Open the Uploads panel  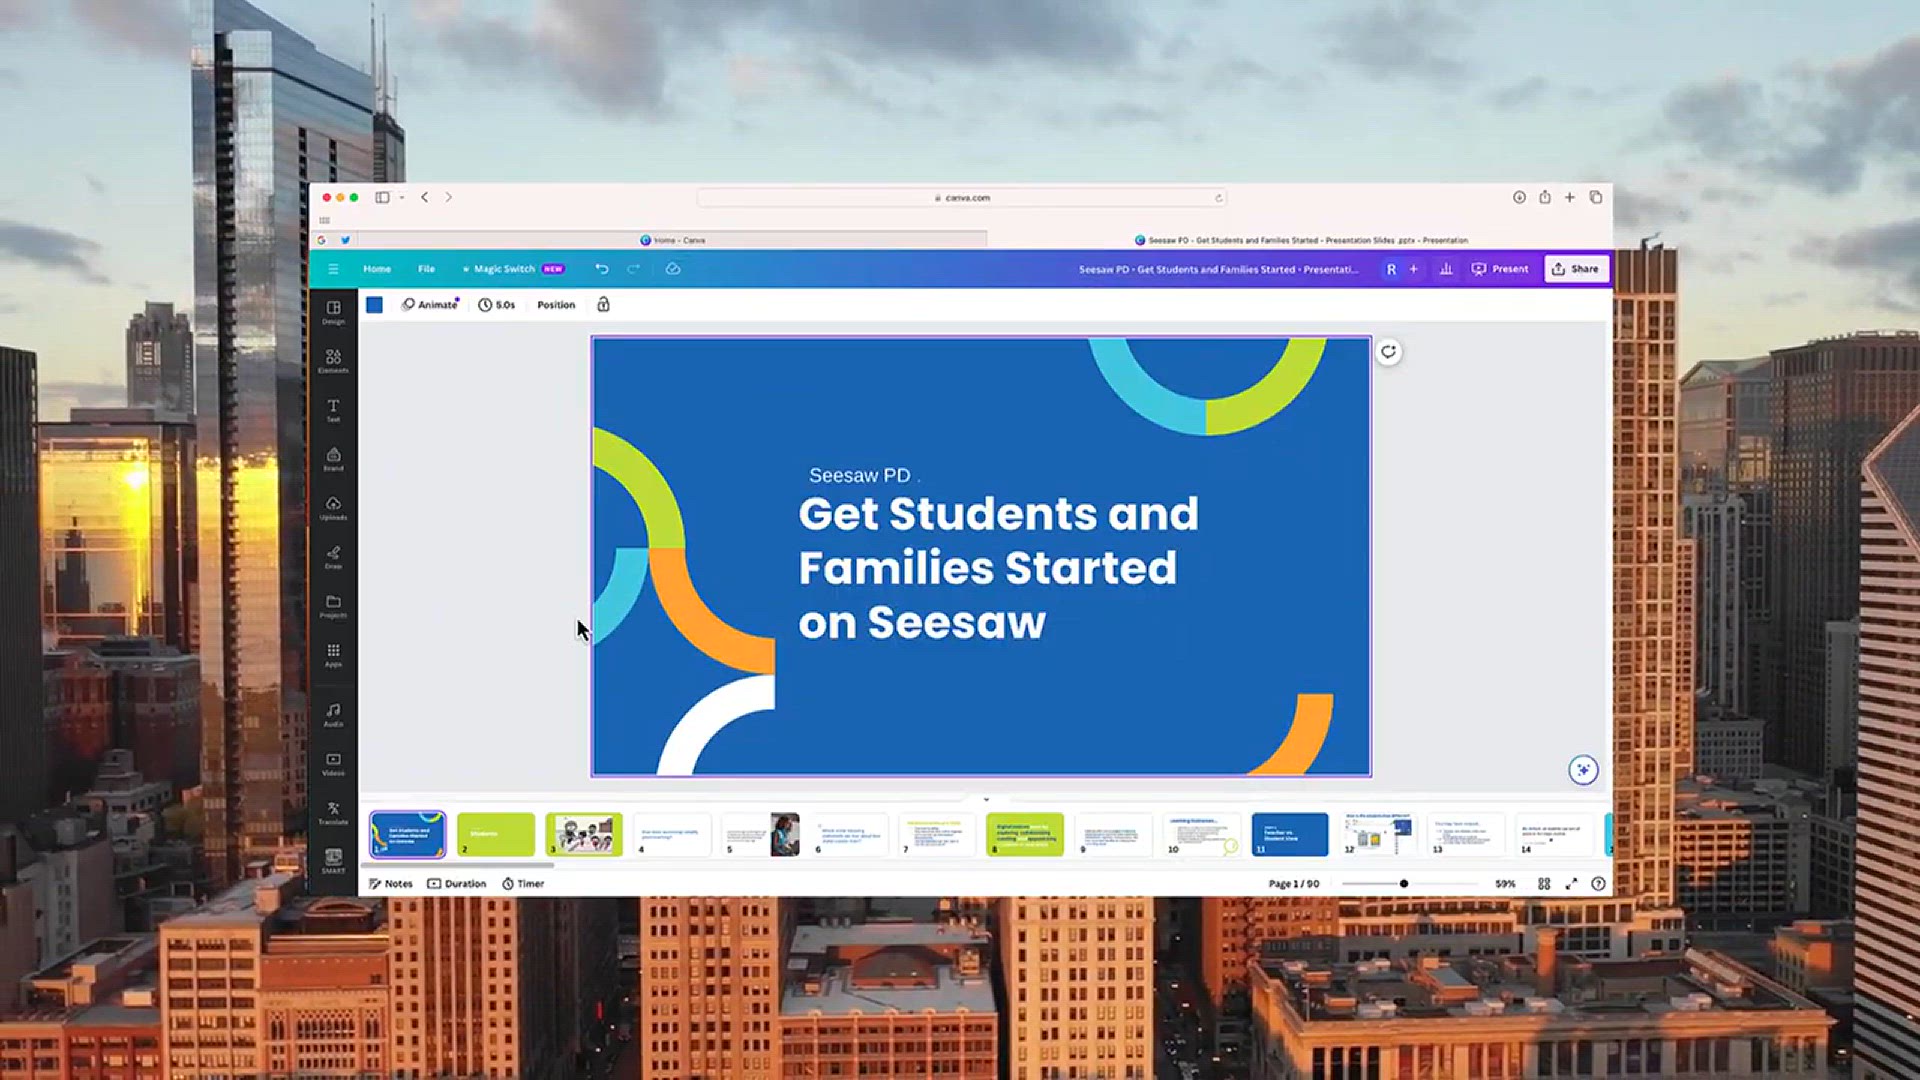click(x=333, y=508)
